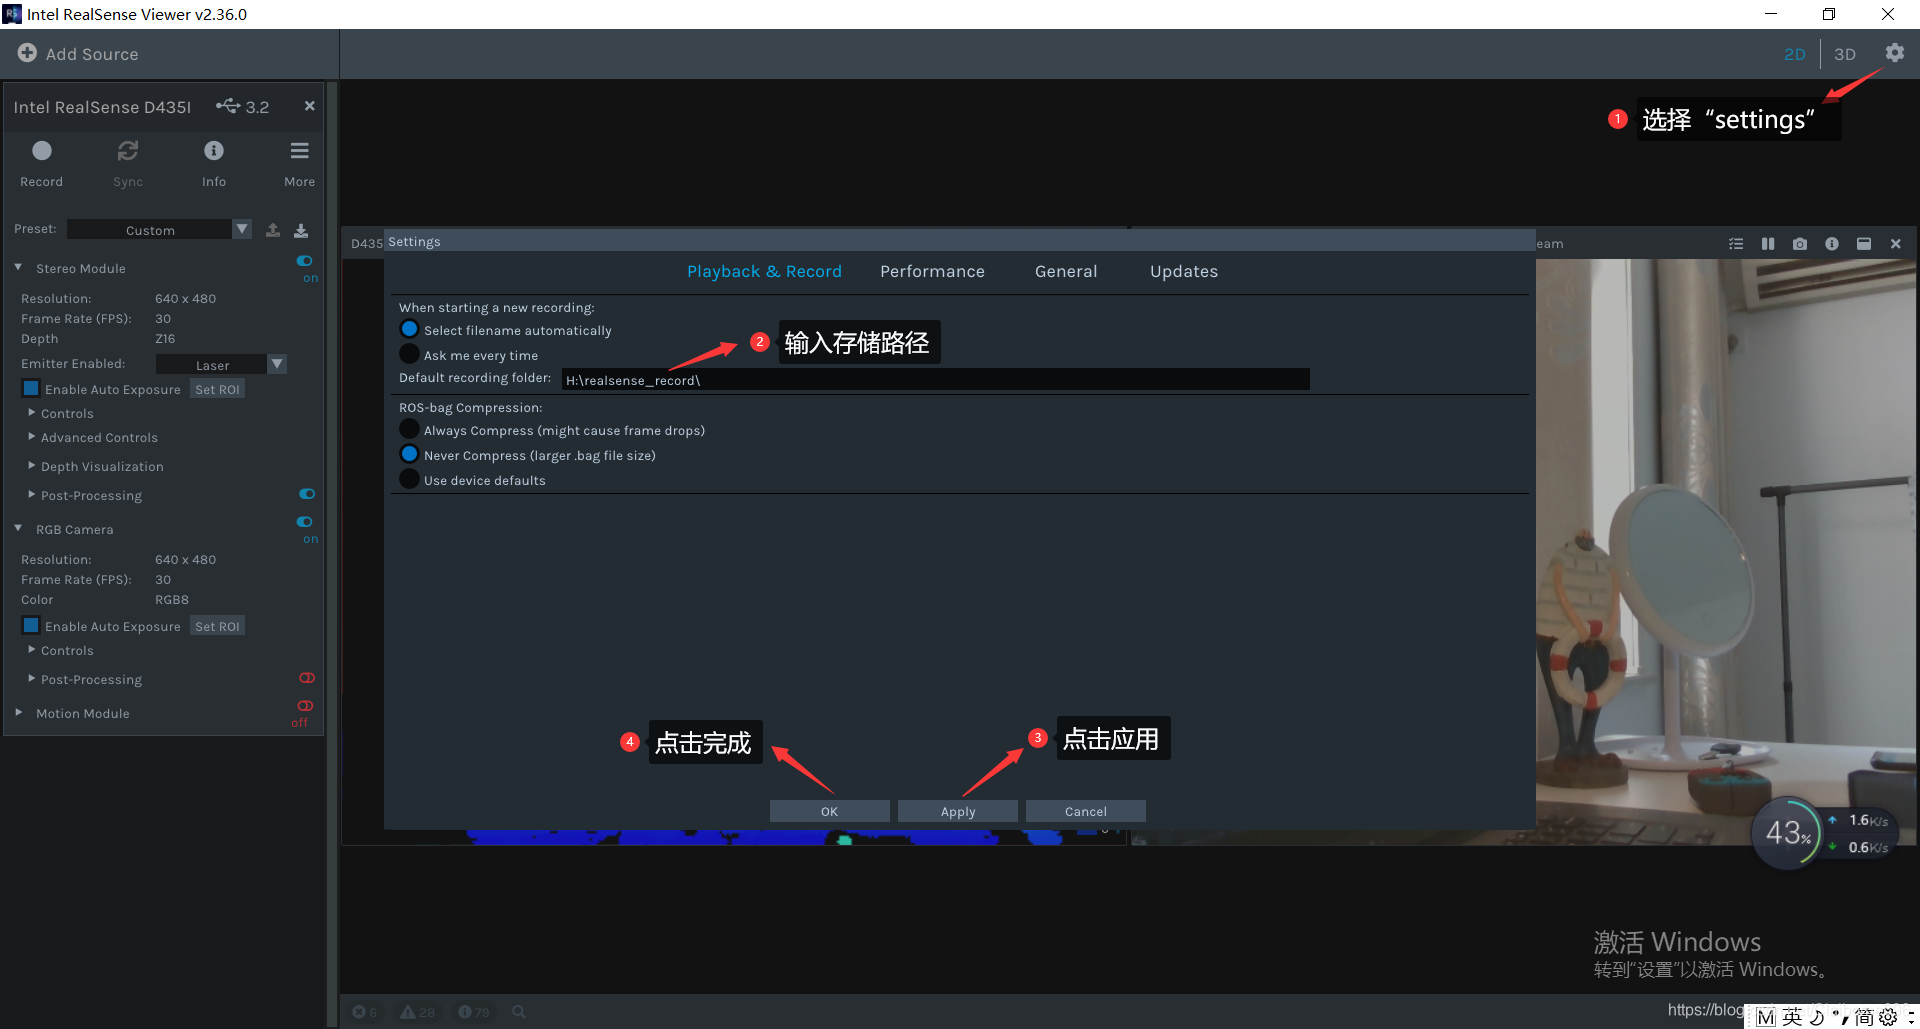Show stream info overlay icon
1920x1029 pixels.
pyautogui.click(x=1832, y=244)
